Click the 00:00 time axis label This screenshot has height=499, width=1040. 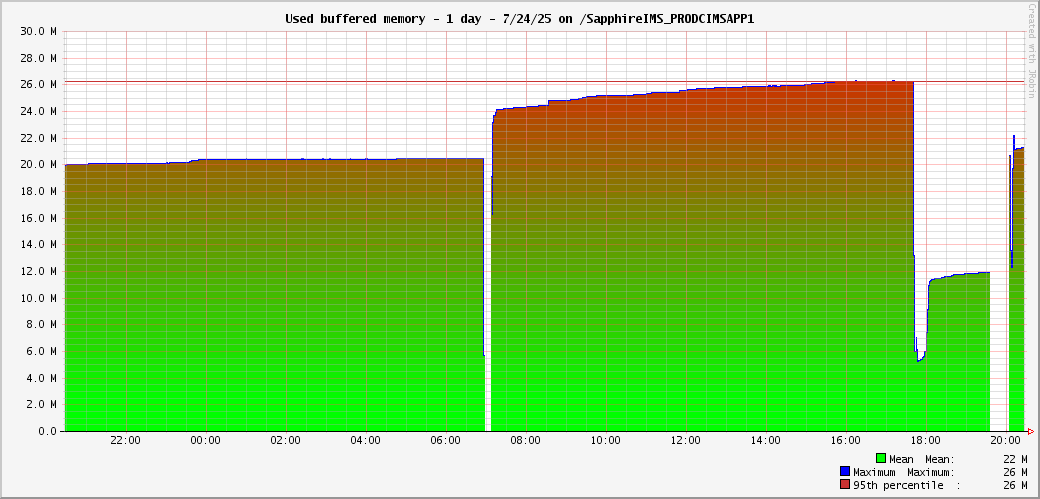[206, 441]
